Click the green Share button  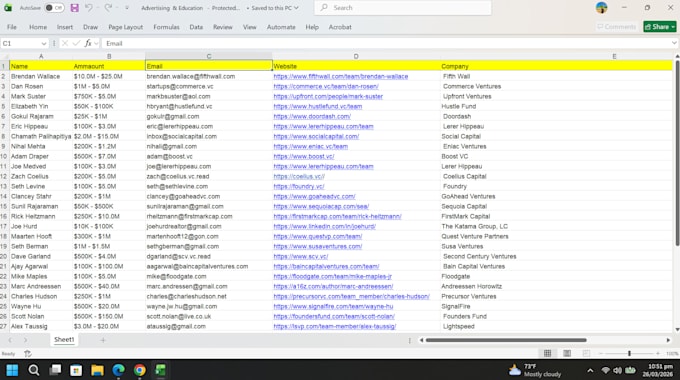point(660,27)
